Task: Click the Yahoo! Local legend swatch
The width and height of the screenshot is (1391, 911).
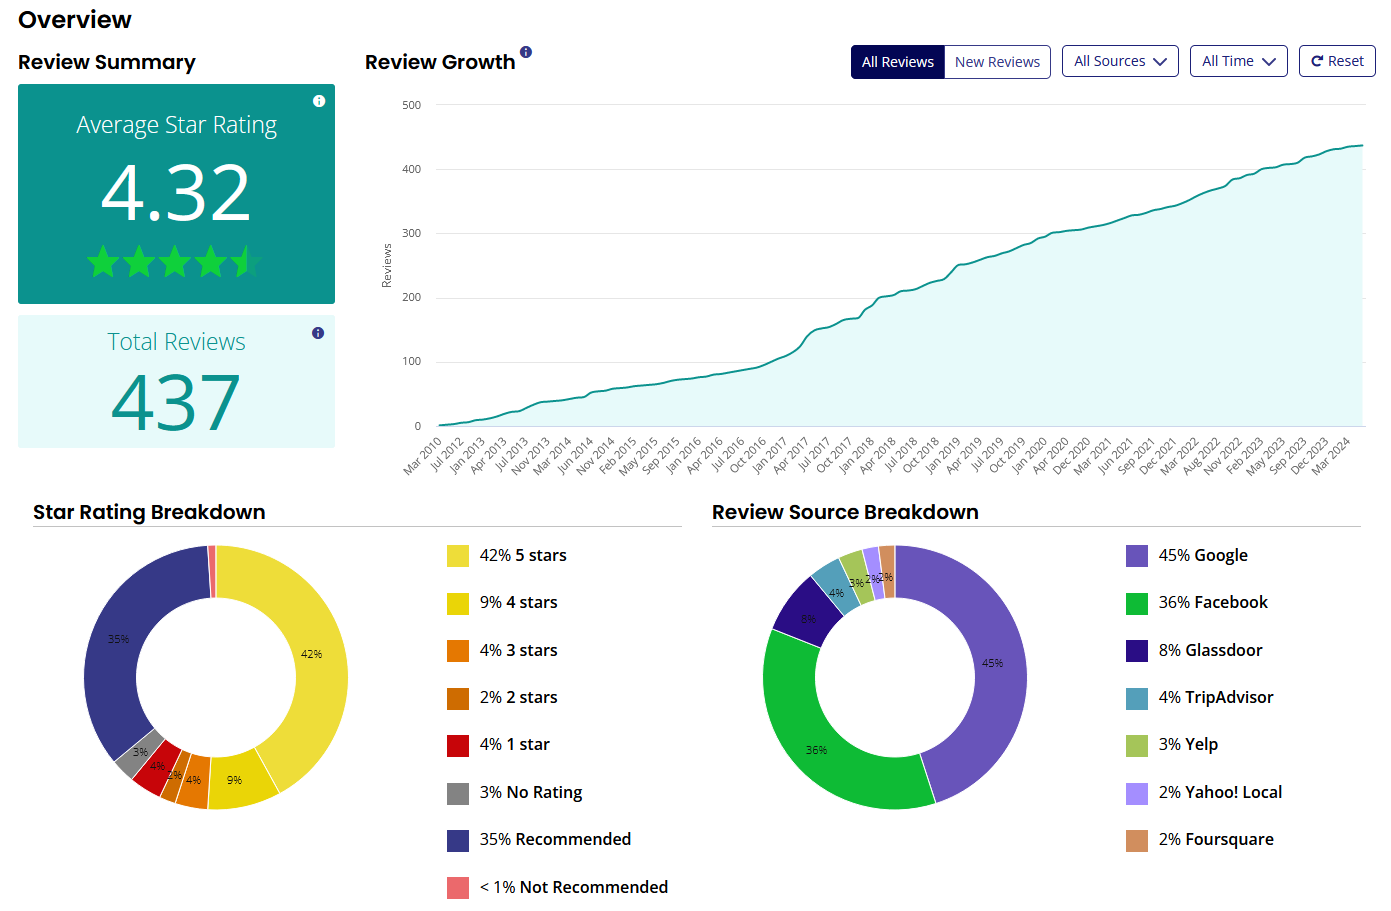Action: coord(1137,793)
